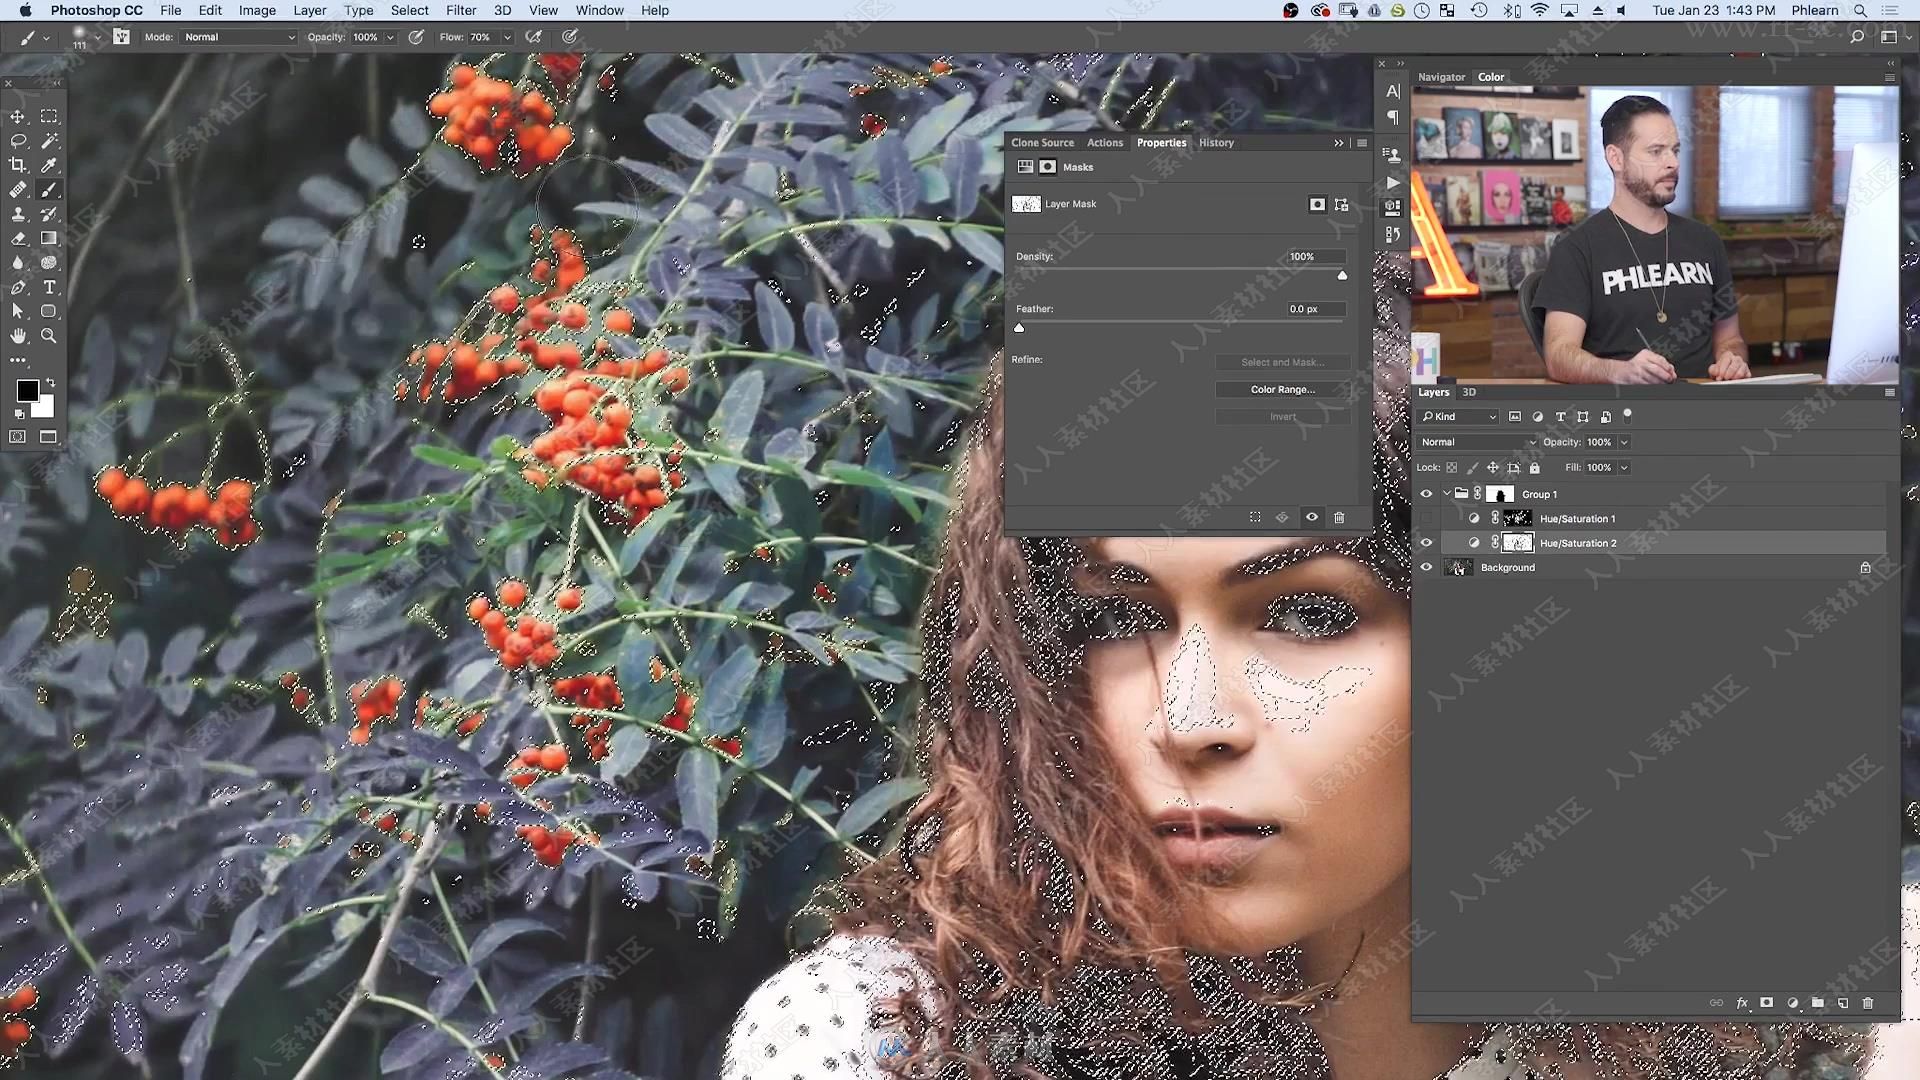Click the History tab in panel
This screenshot has width=1920, height=1080.
1215,142
